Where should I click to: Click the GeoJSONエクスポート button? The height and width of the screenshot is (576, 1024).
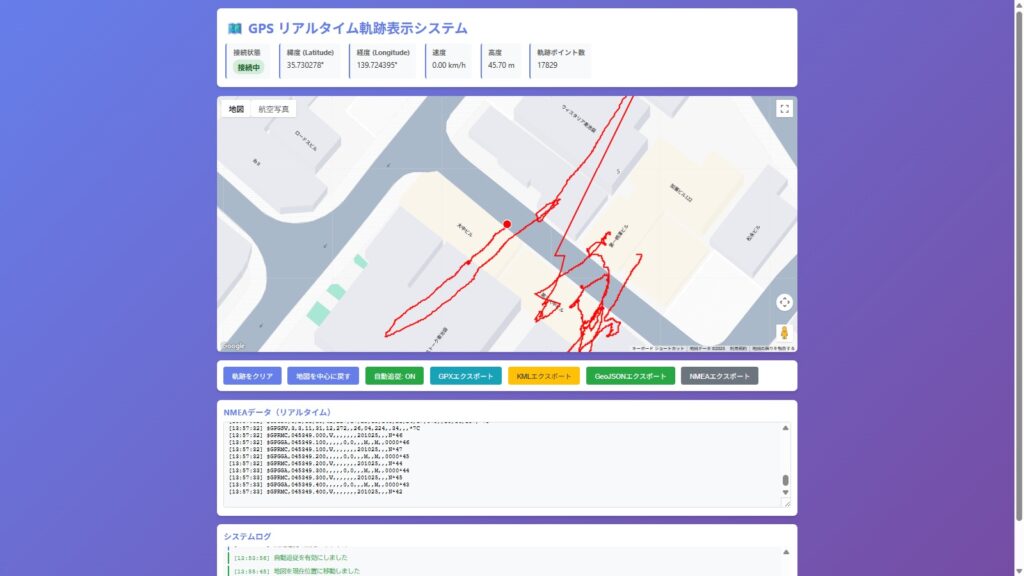[629, 376]
